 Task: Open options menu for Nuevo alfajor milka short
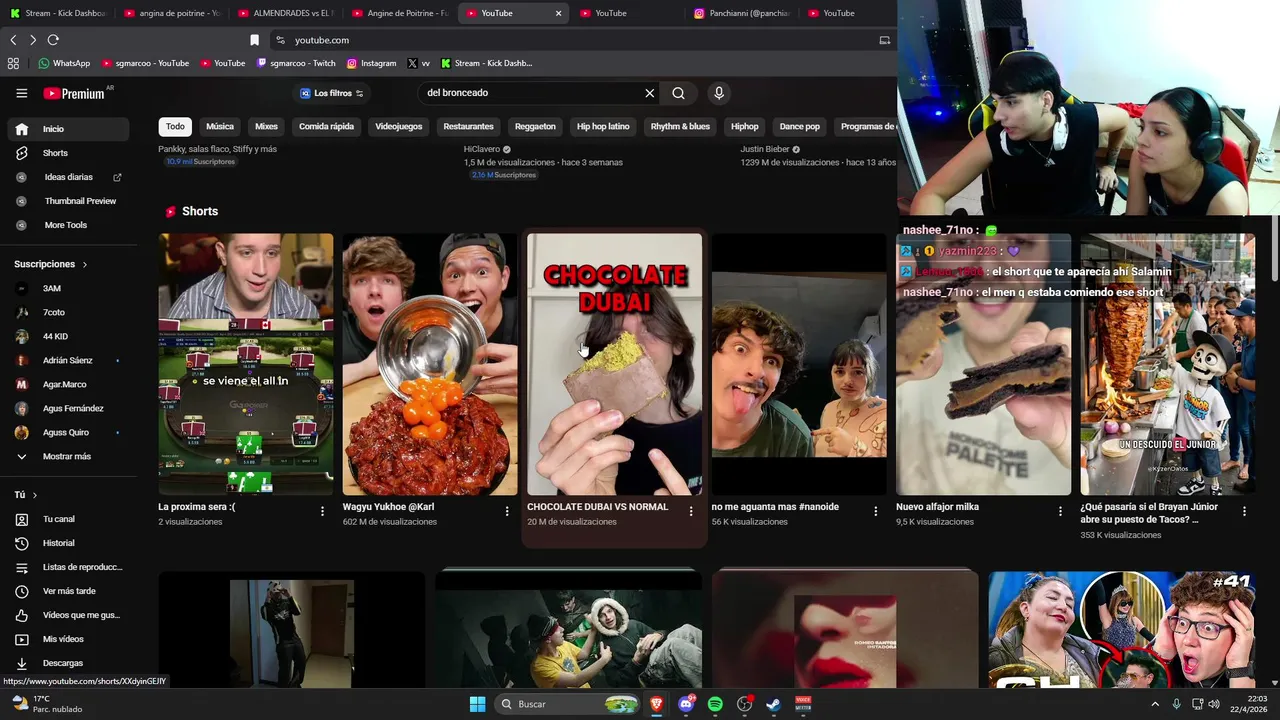pos(1061,511)
